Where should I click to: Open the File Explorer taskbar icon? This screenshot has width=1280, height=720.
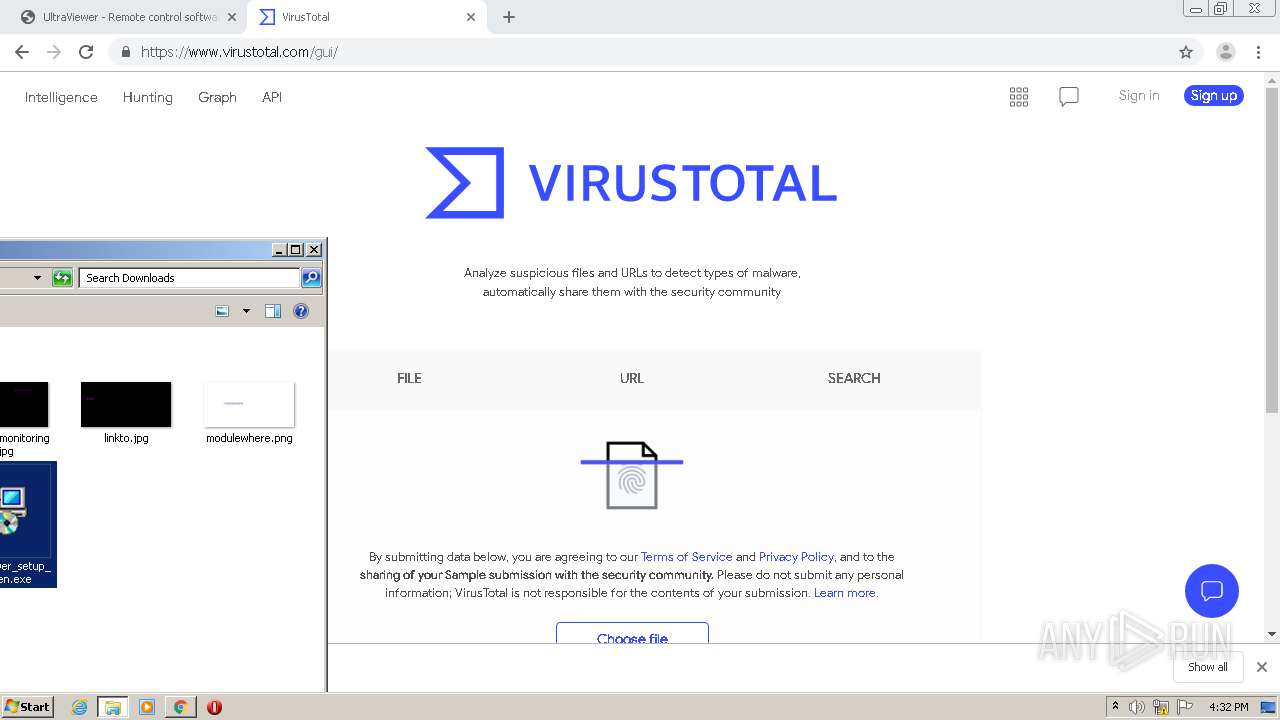[112, 707]
